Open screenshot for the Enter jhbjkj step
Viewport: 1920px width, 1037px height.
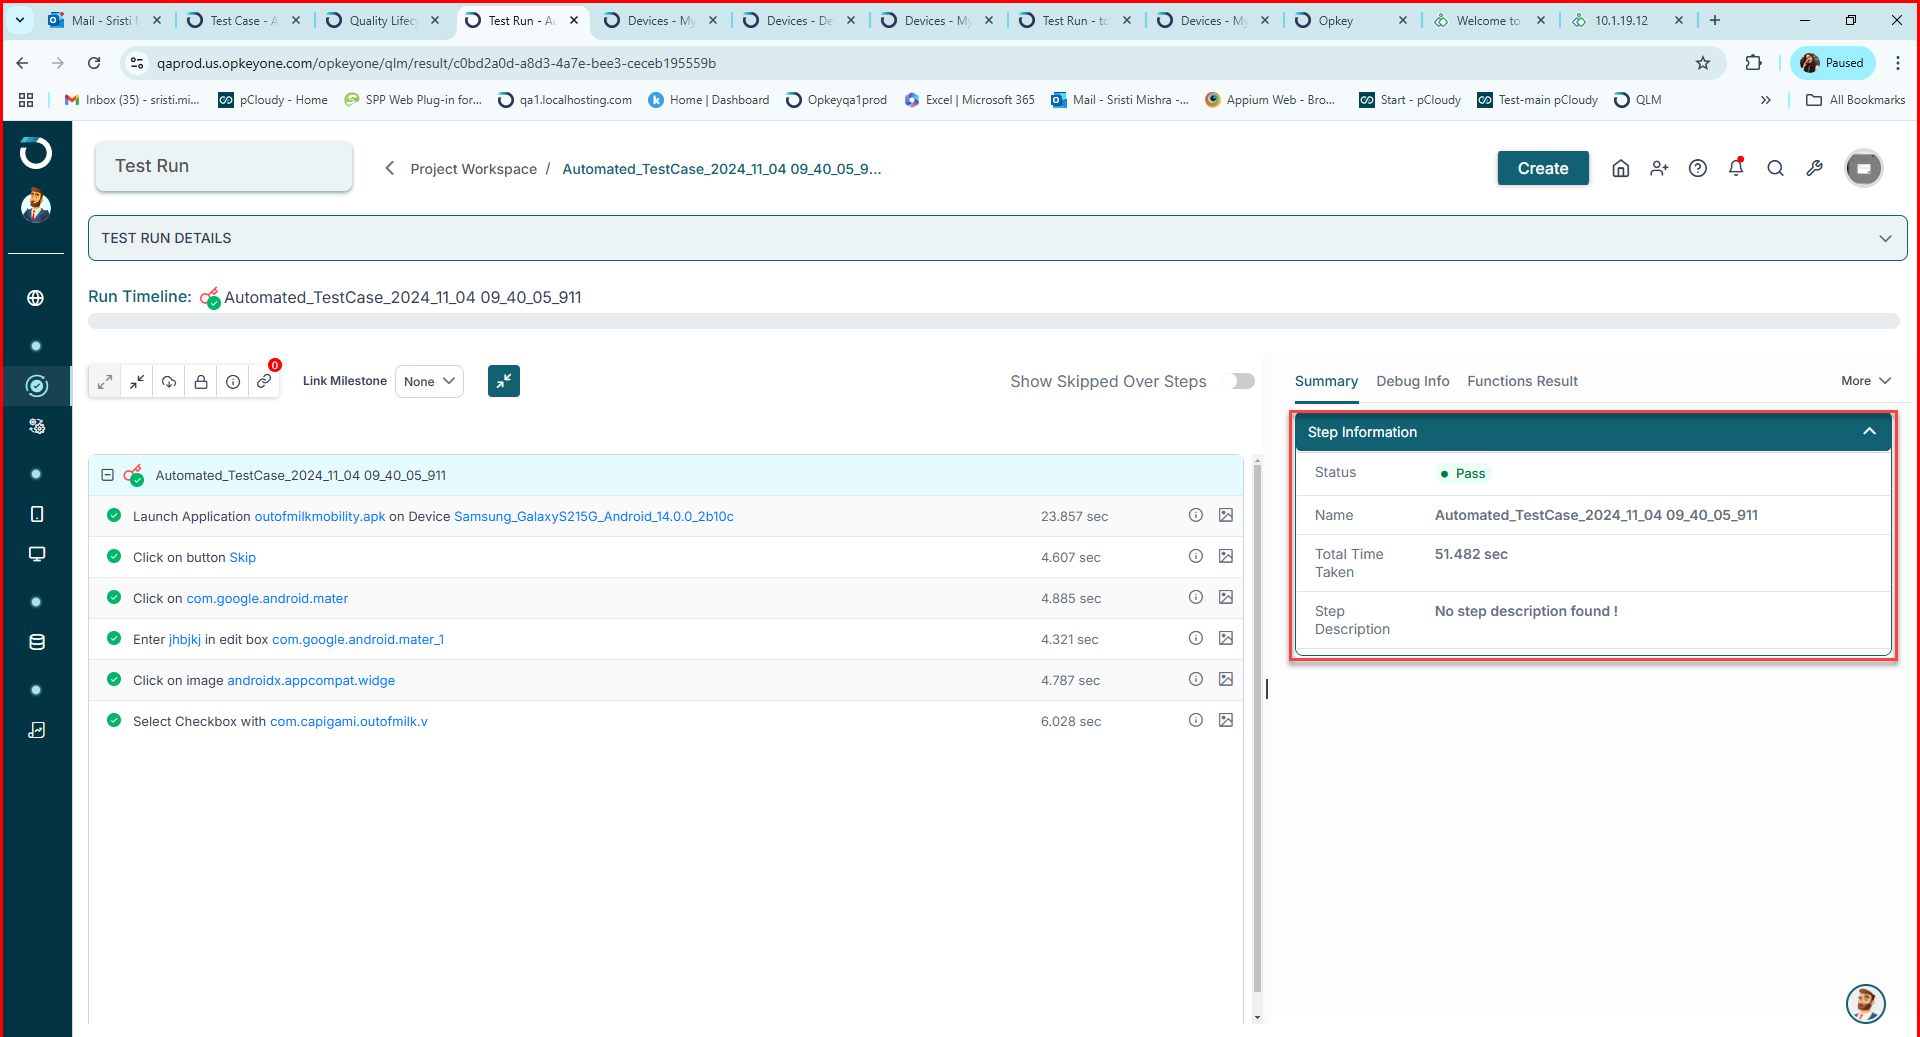[1226, 638]
